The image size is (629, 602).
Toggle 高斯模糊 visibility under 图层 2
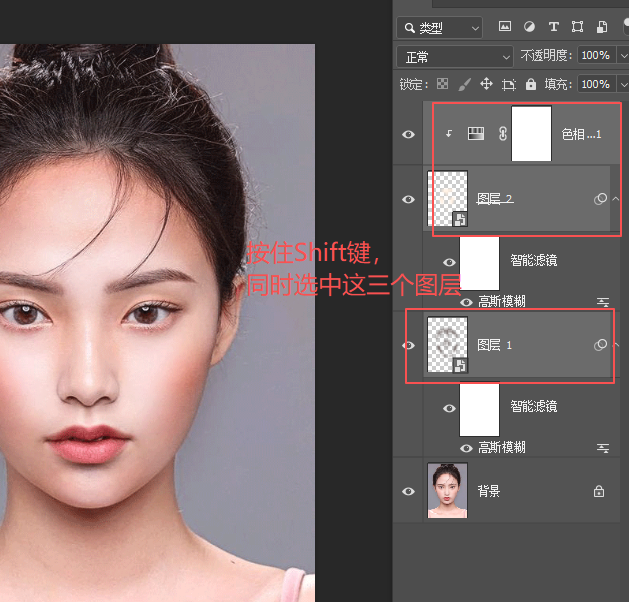(466, 302)
